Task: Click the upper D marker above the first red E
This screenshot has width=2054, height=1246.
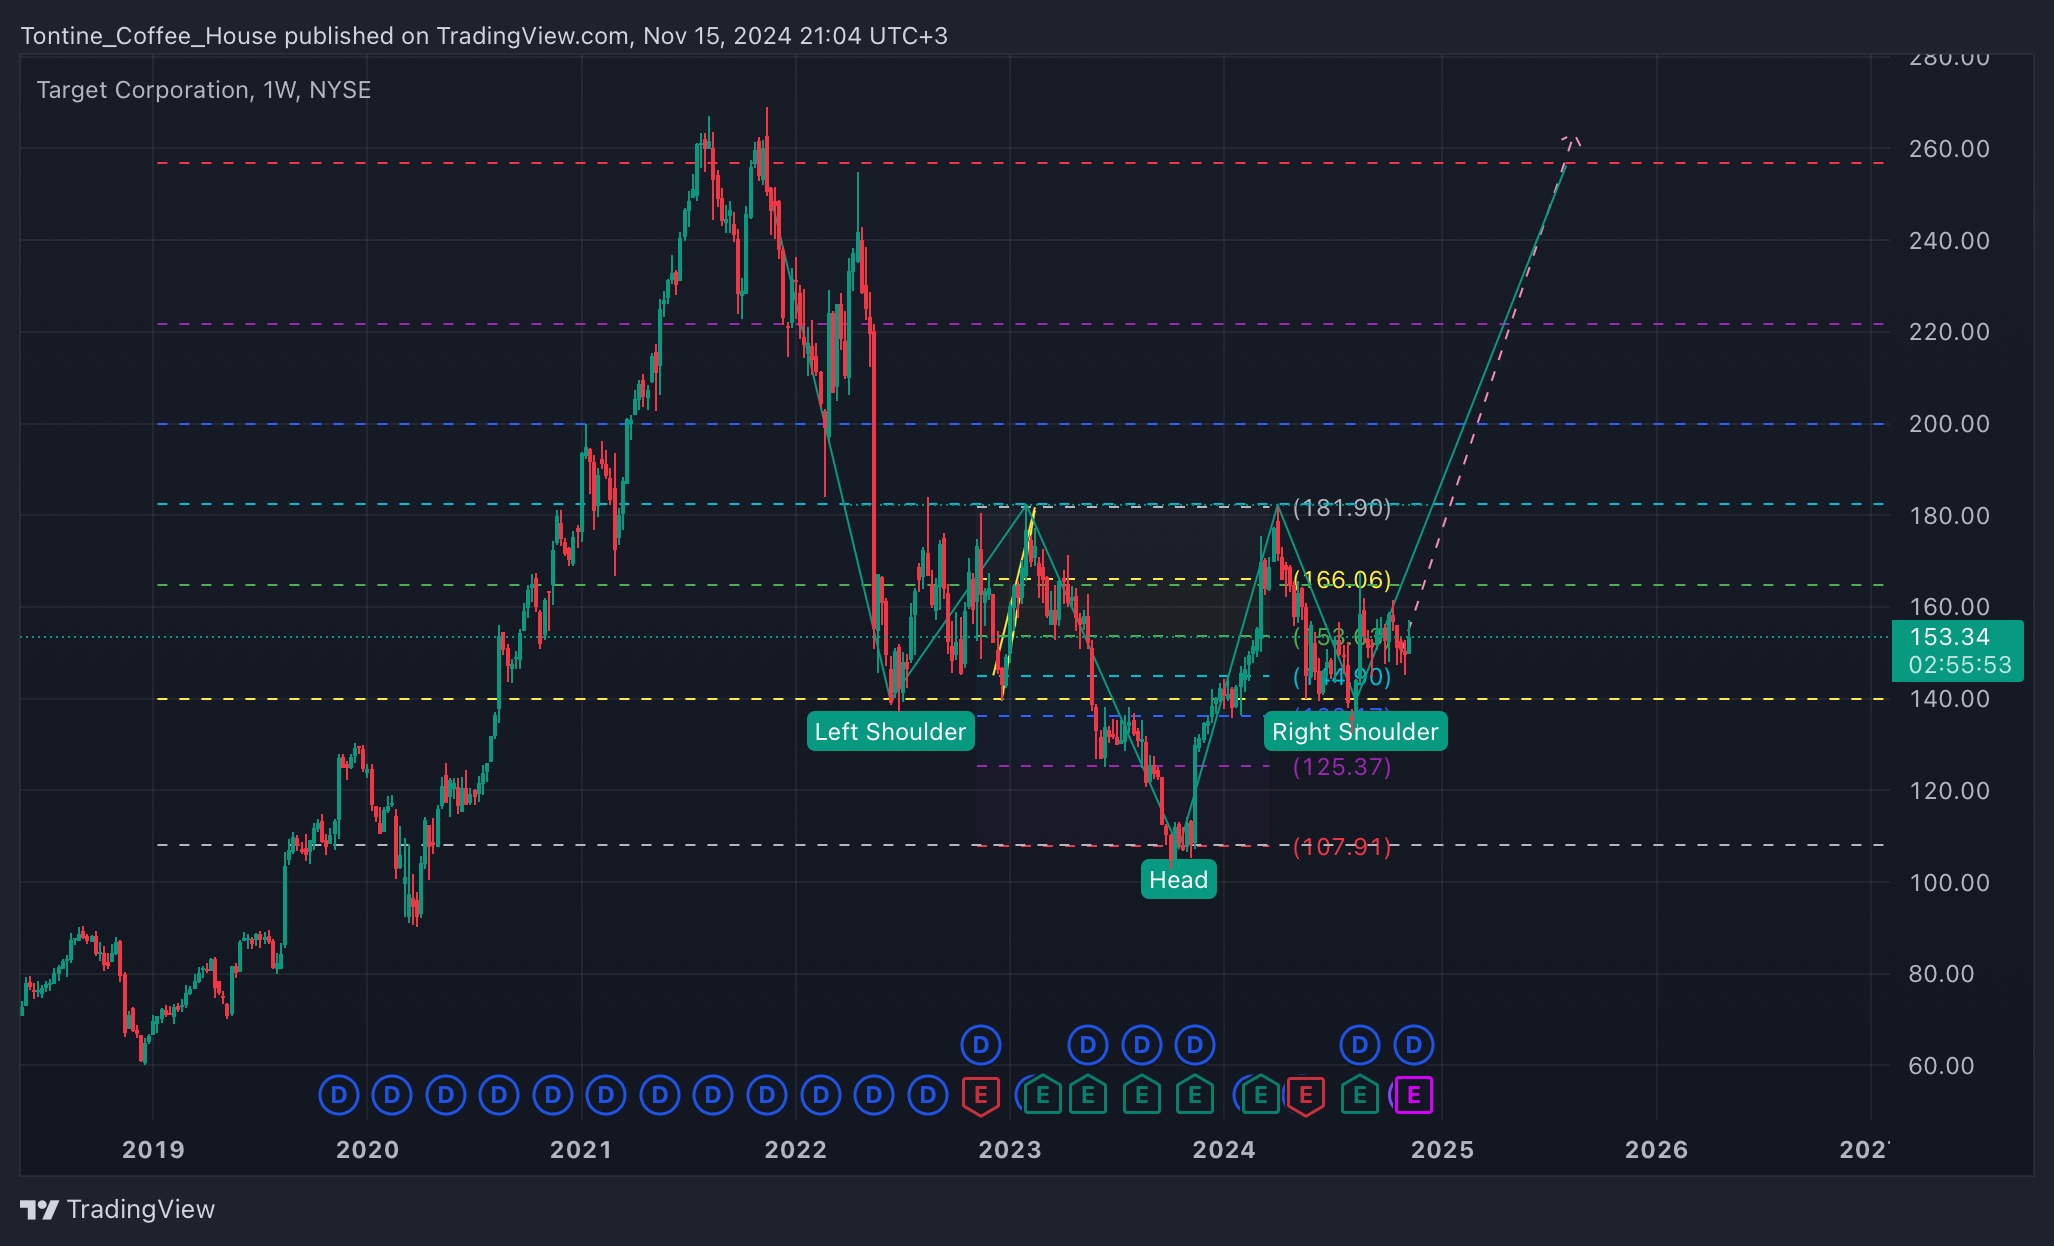Action: click(x=981, y=1045)
